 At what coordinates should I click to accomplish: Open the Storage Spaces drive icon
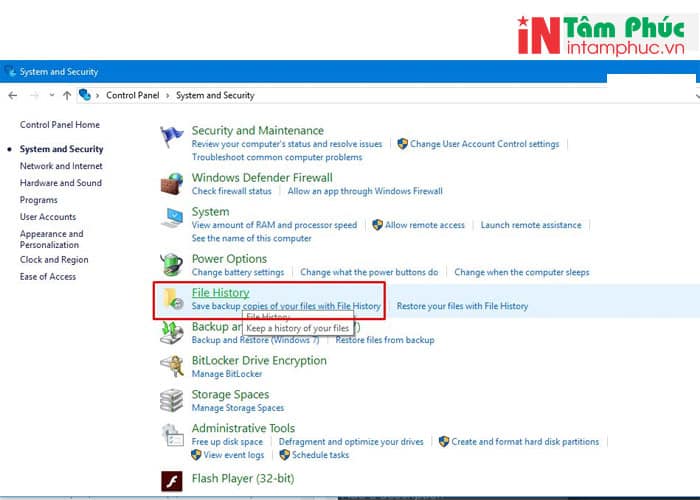[173, 401]
